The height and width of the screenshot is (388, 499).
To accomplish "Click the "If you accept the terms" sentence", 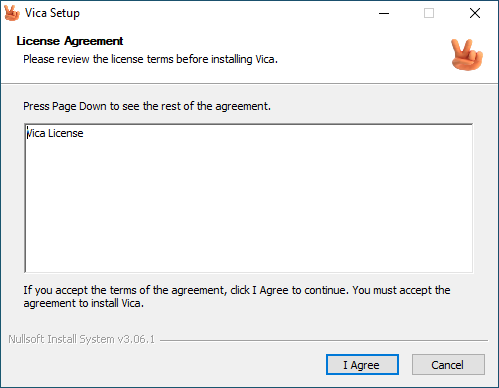I will click(237, 290).
